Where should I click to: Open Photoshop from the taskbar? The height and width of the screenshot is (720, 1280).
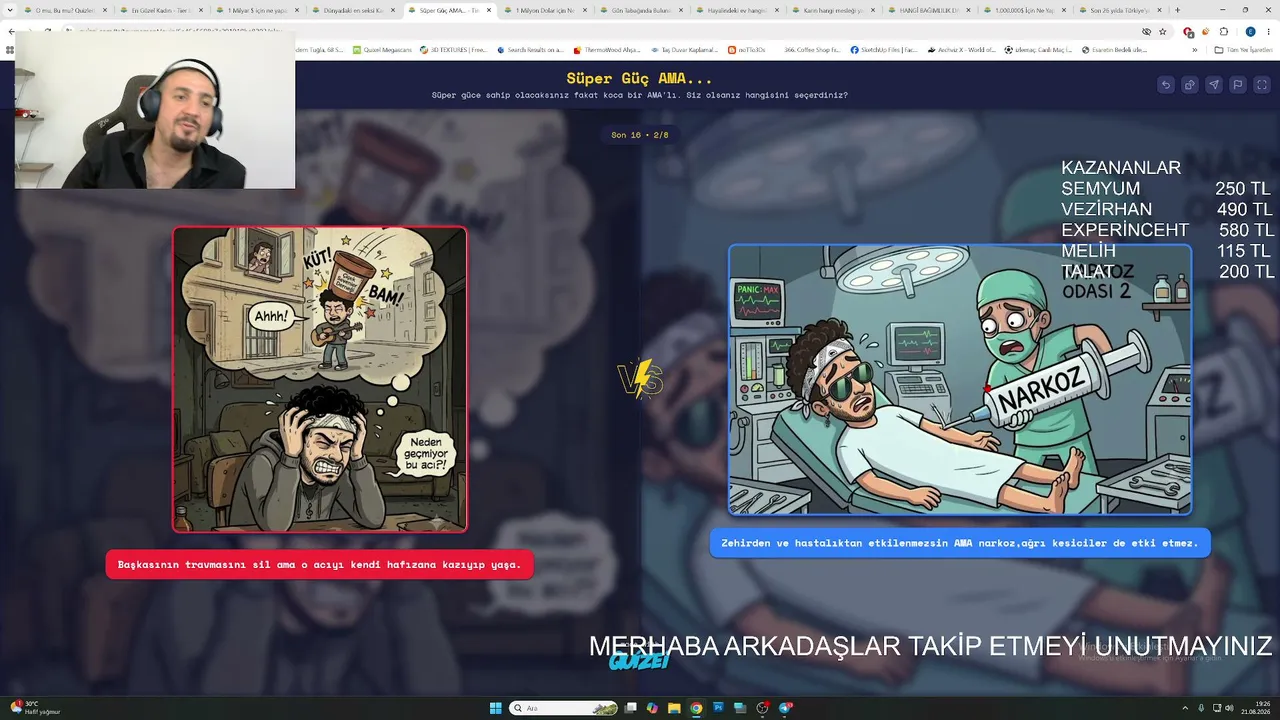click(x=718, y=708)
